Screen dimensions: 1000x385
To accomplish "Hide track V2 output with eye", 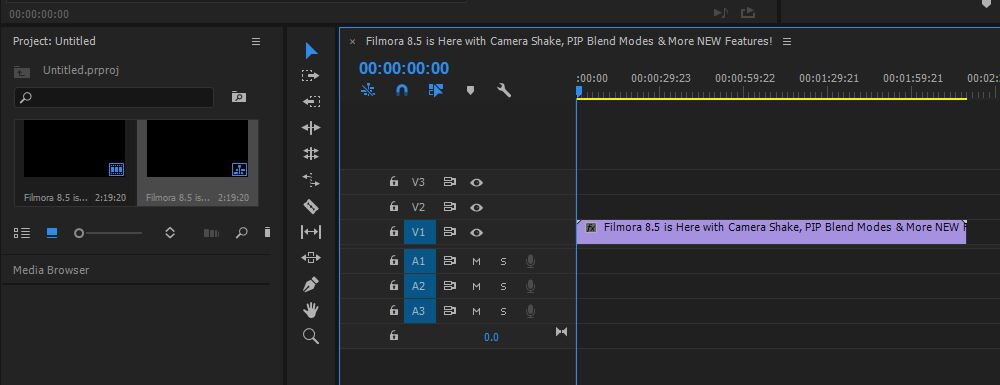I will [x=476, y=207].
